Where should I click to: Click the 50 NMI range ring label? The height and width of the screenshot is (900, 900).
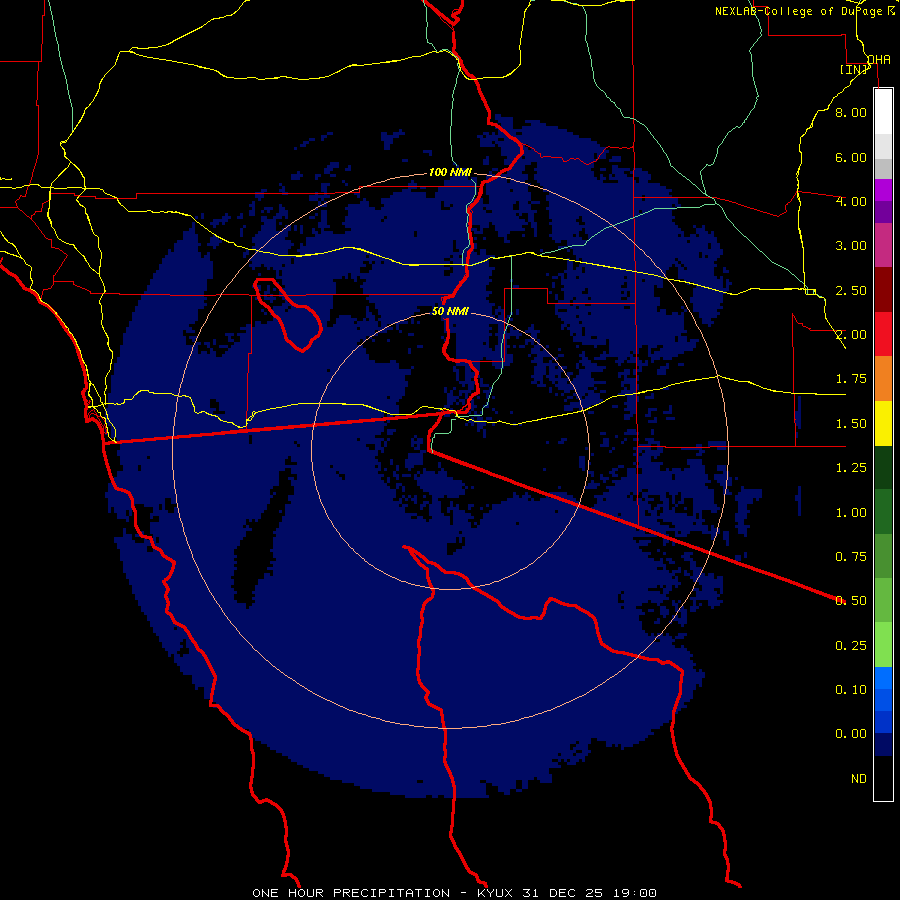pyautogui.click(x=450, y=311)
